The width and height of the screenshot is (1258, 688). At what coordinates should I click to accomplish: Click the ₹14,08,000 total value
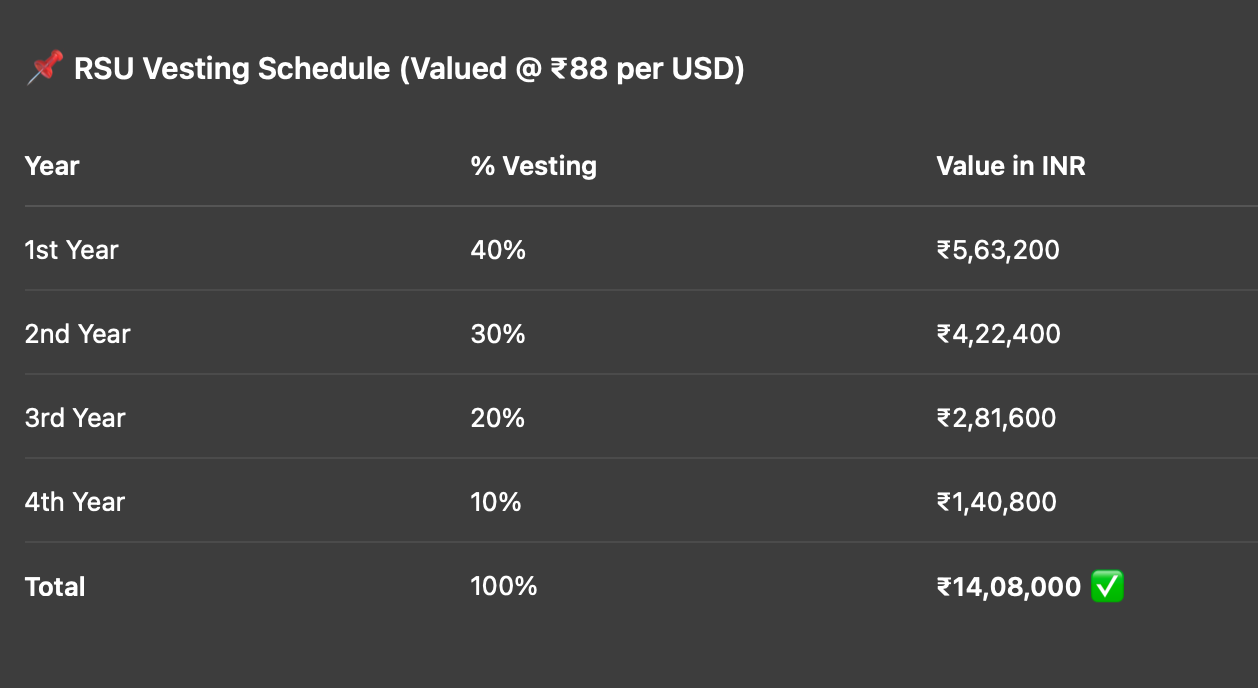pyautogui.click(x=1008, y=587)
